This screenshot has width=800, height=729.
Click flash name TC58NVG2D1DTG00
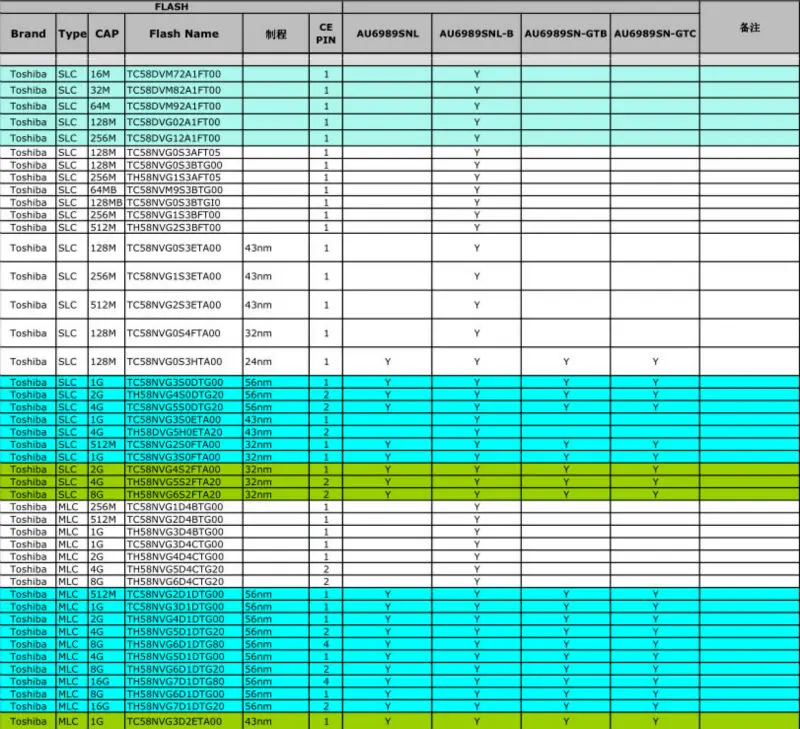click(175, 594)
